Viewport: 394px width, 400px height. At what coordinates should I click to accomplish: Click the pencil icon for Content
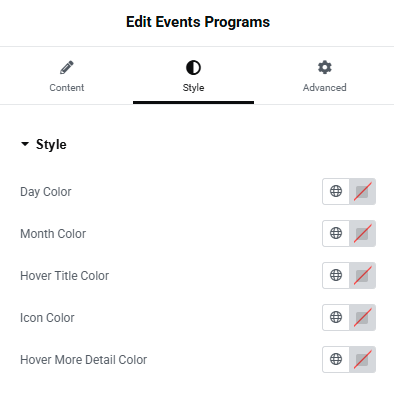coord(67,67)
